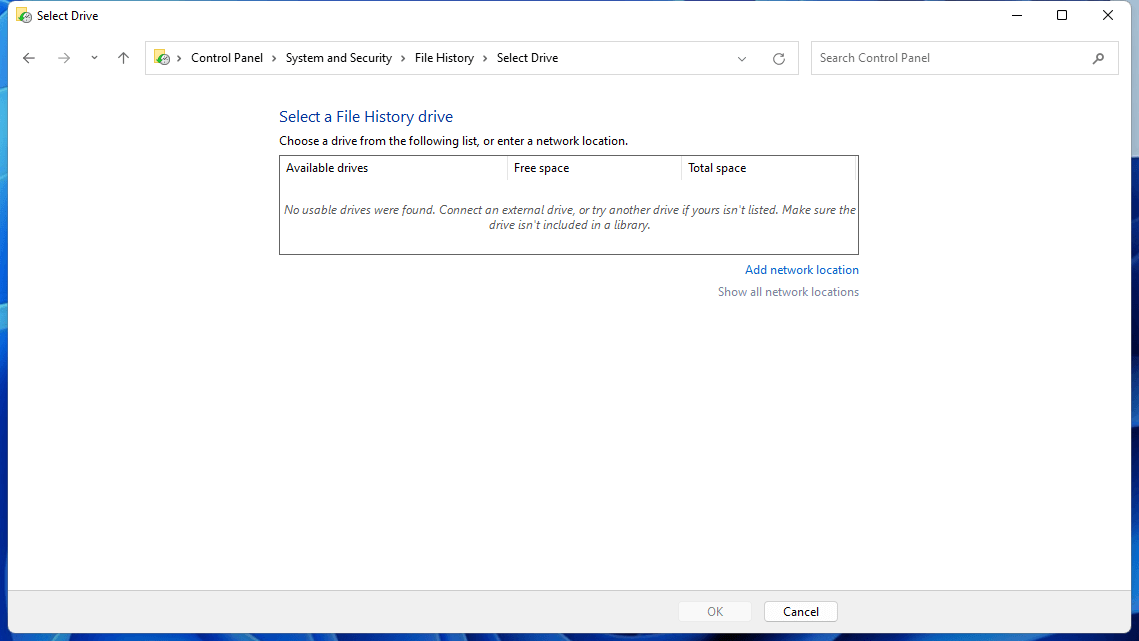Expand chevron after File History breadcrumb
1139x641 pixels.
pyautogui.click(x=485, y=58)
